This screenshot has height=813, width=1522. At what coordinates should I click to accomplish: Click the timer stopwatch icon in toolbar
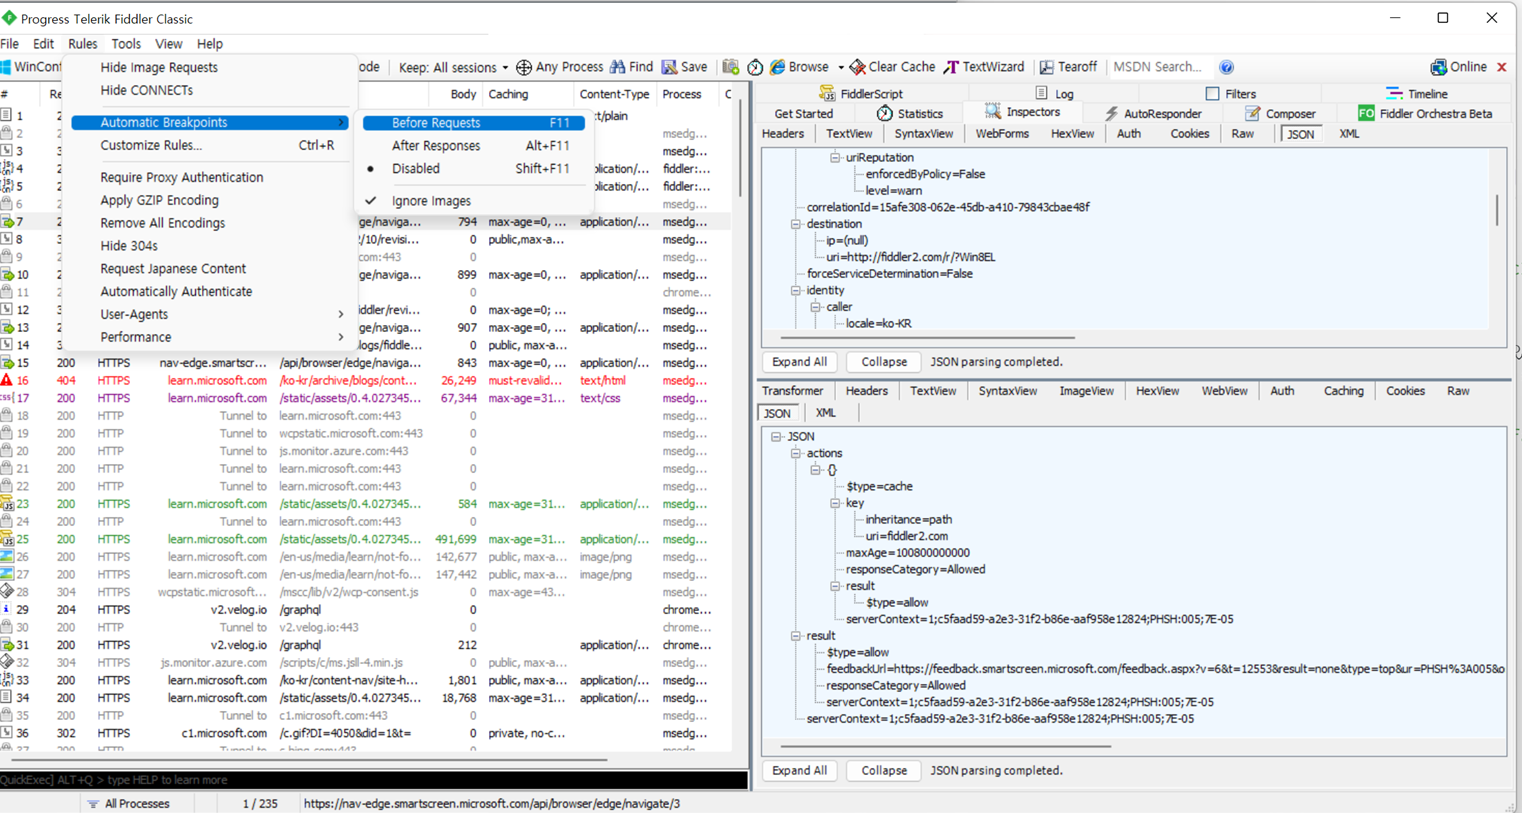[755, 67]
